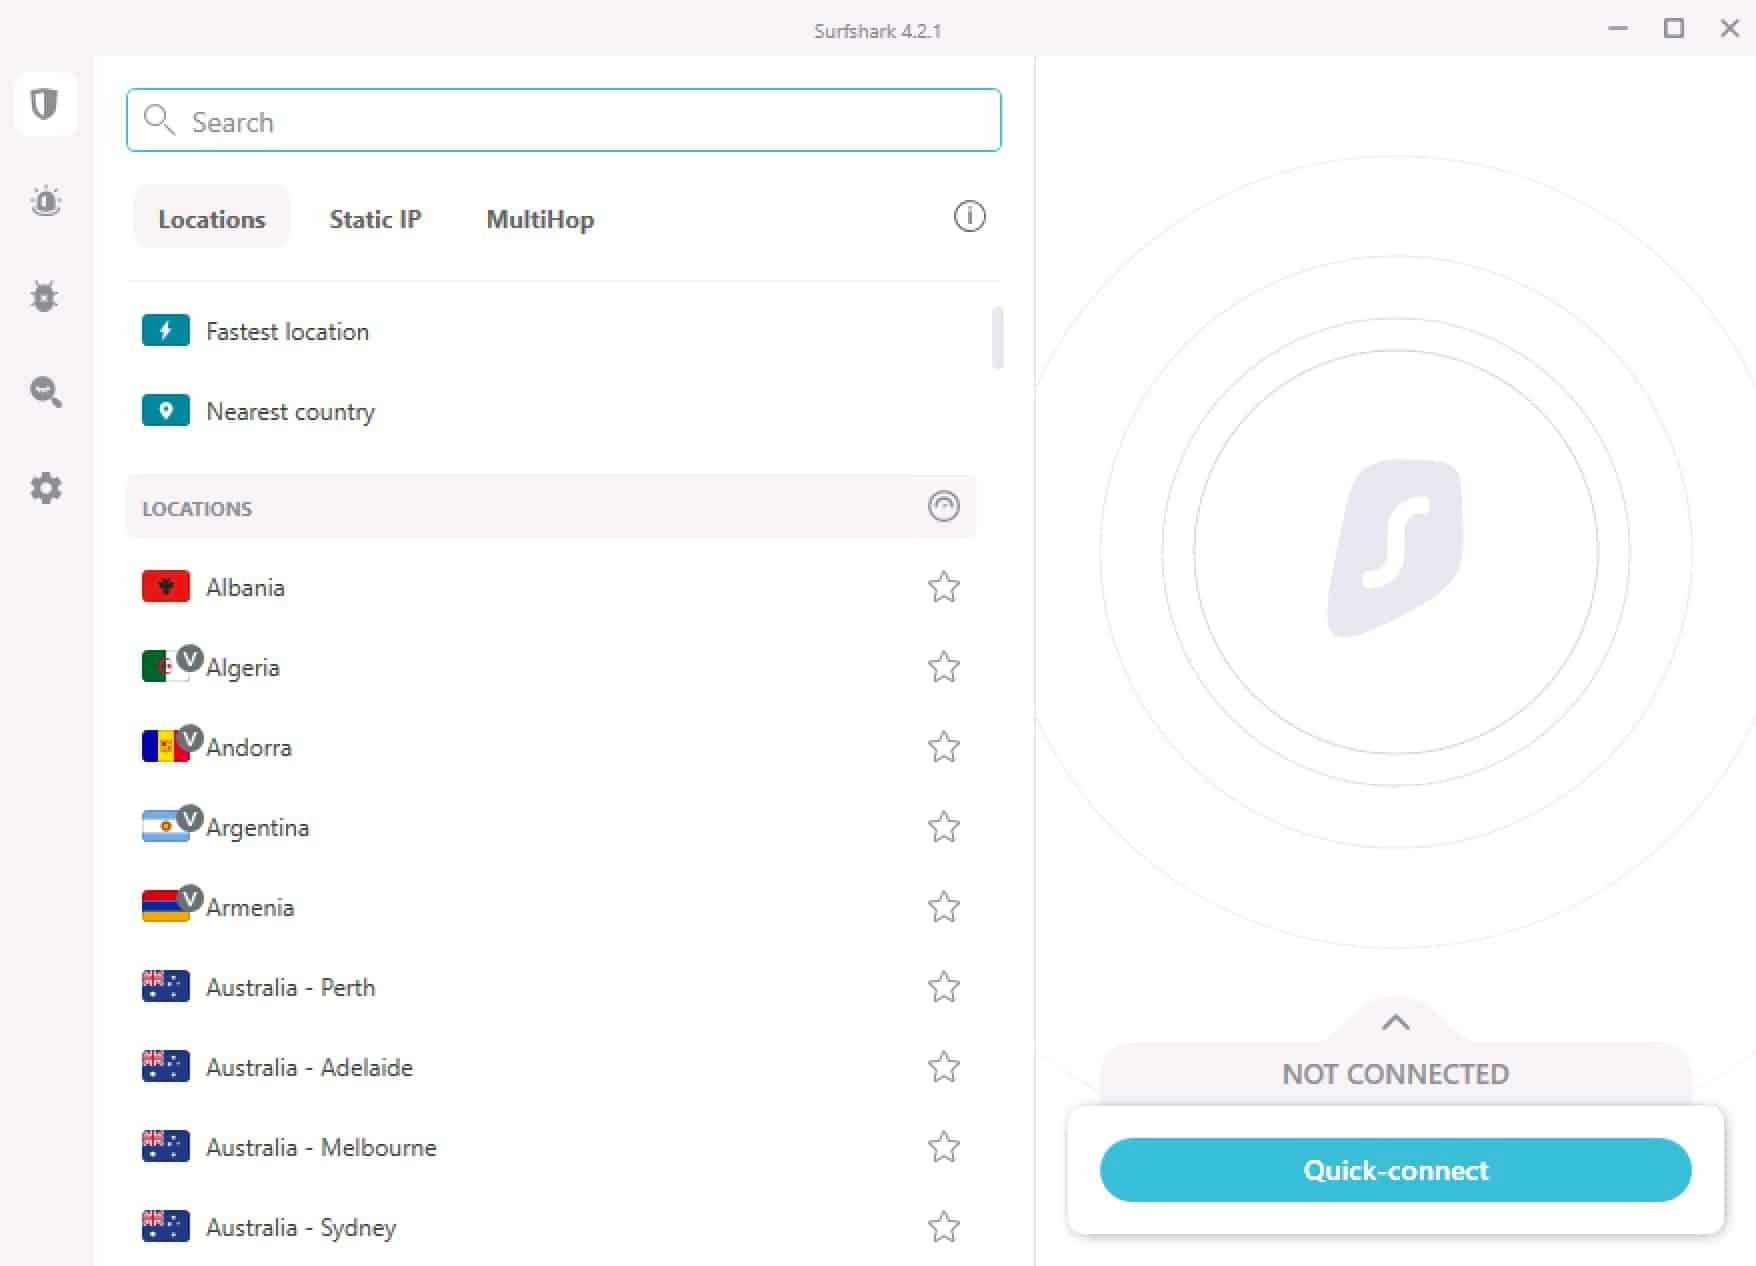Favorite Albania using its star
1756x1266 pixels.
[x=944, y=587]
